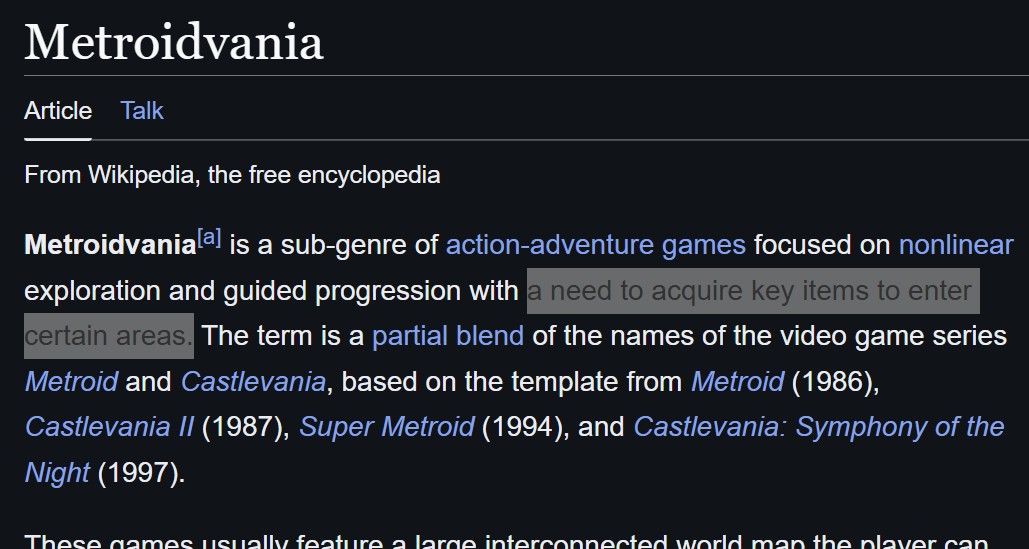Click the Metroidvania page title heading
Image resolution: width=1029 pixels, height=549 pixels.
174,42
